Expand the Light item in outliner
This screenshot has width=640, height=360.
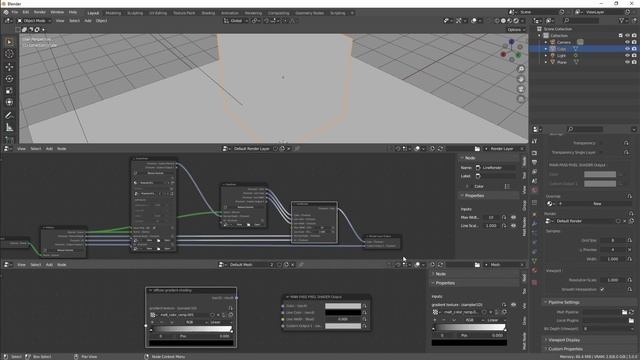[546, 55]
